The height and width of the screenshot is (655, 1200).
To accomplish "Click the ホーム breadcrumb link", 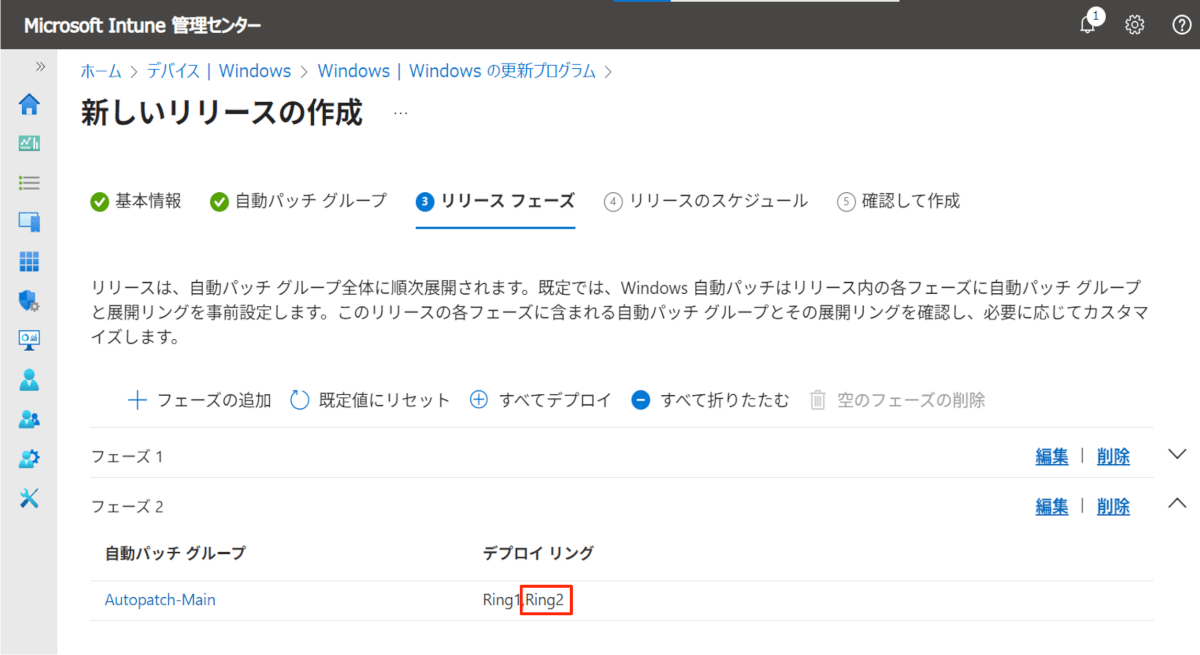I will click(x=101, y=71).
